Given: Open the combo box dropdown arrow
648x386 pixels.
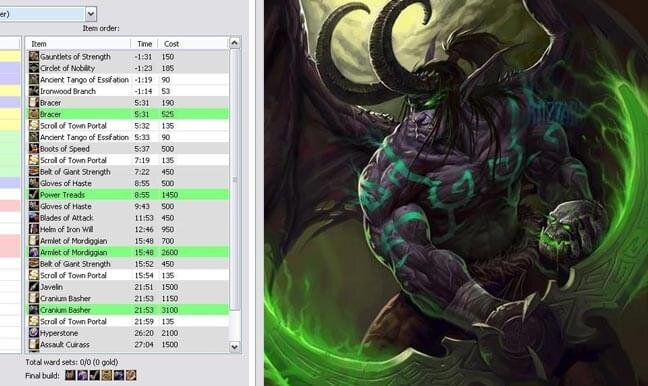Looking at the screenshot, I should click(91, 14).
